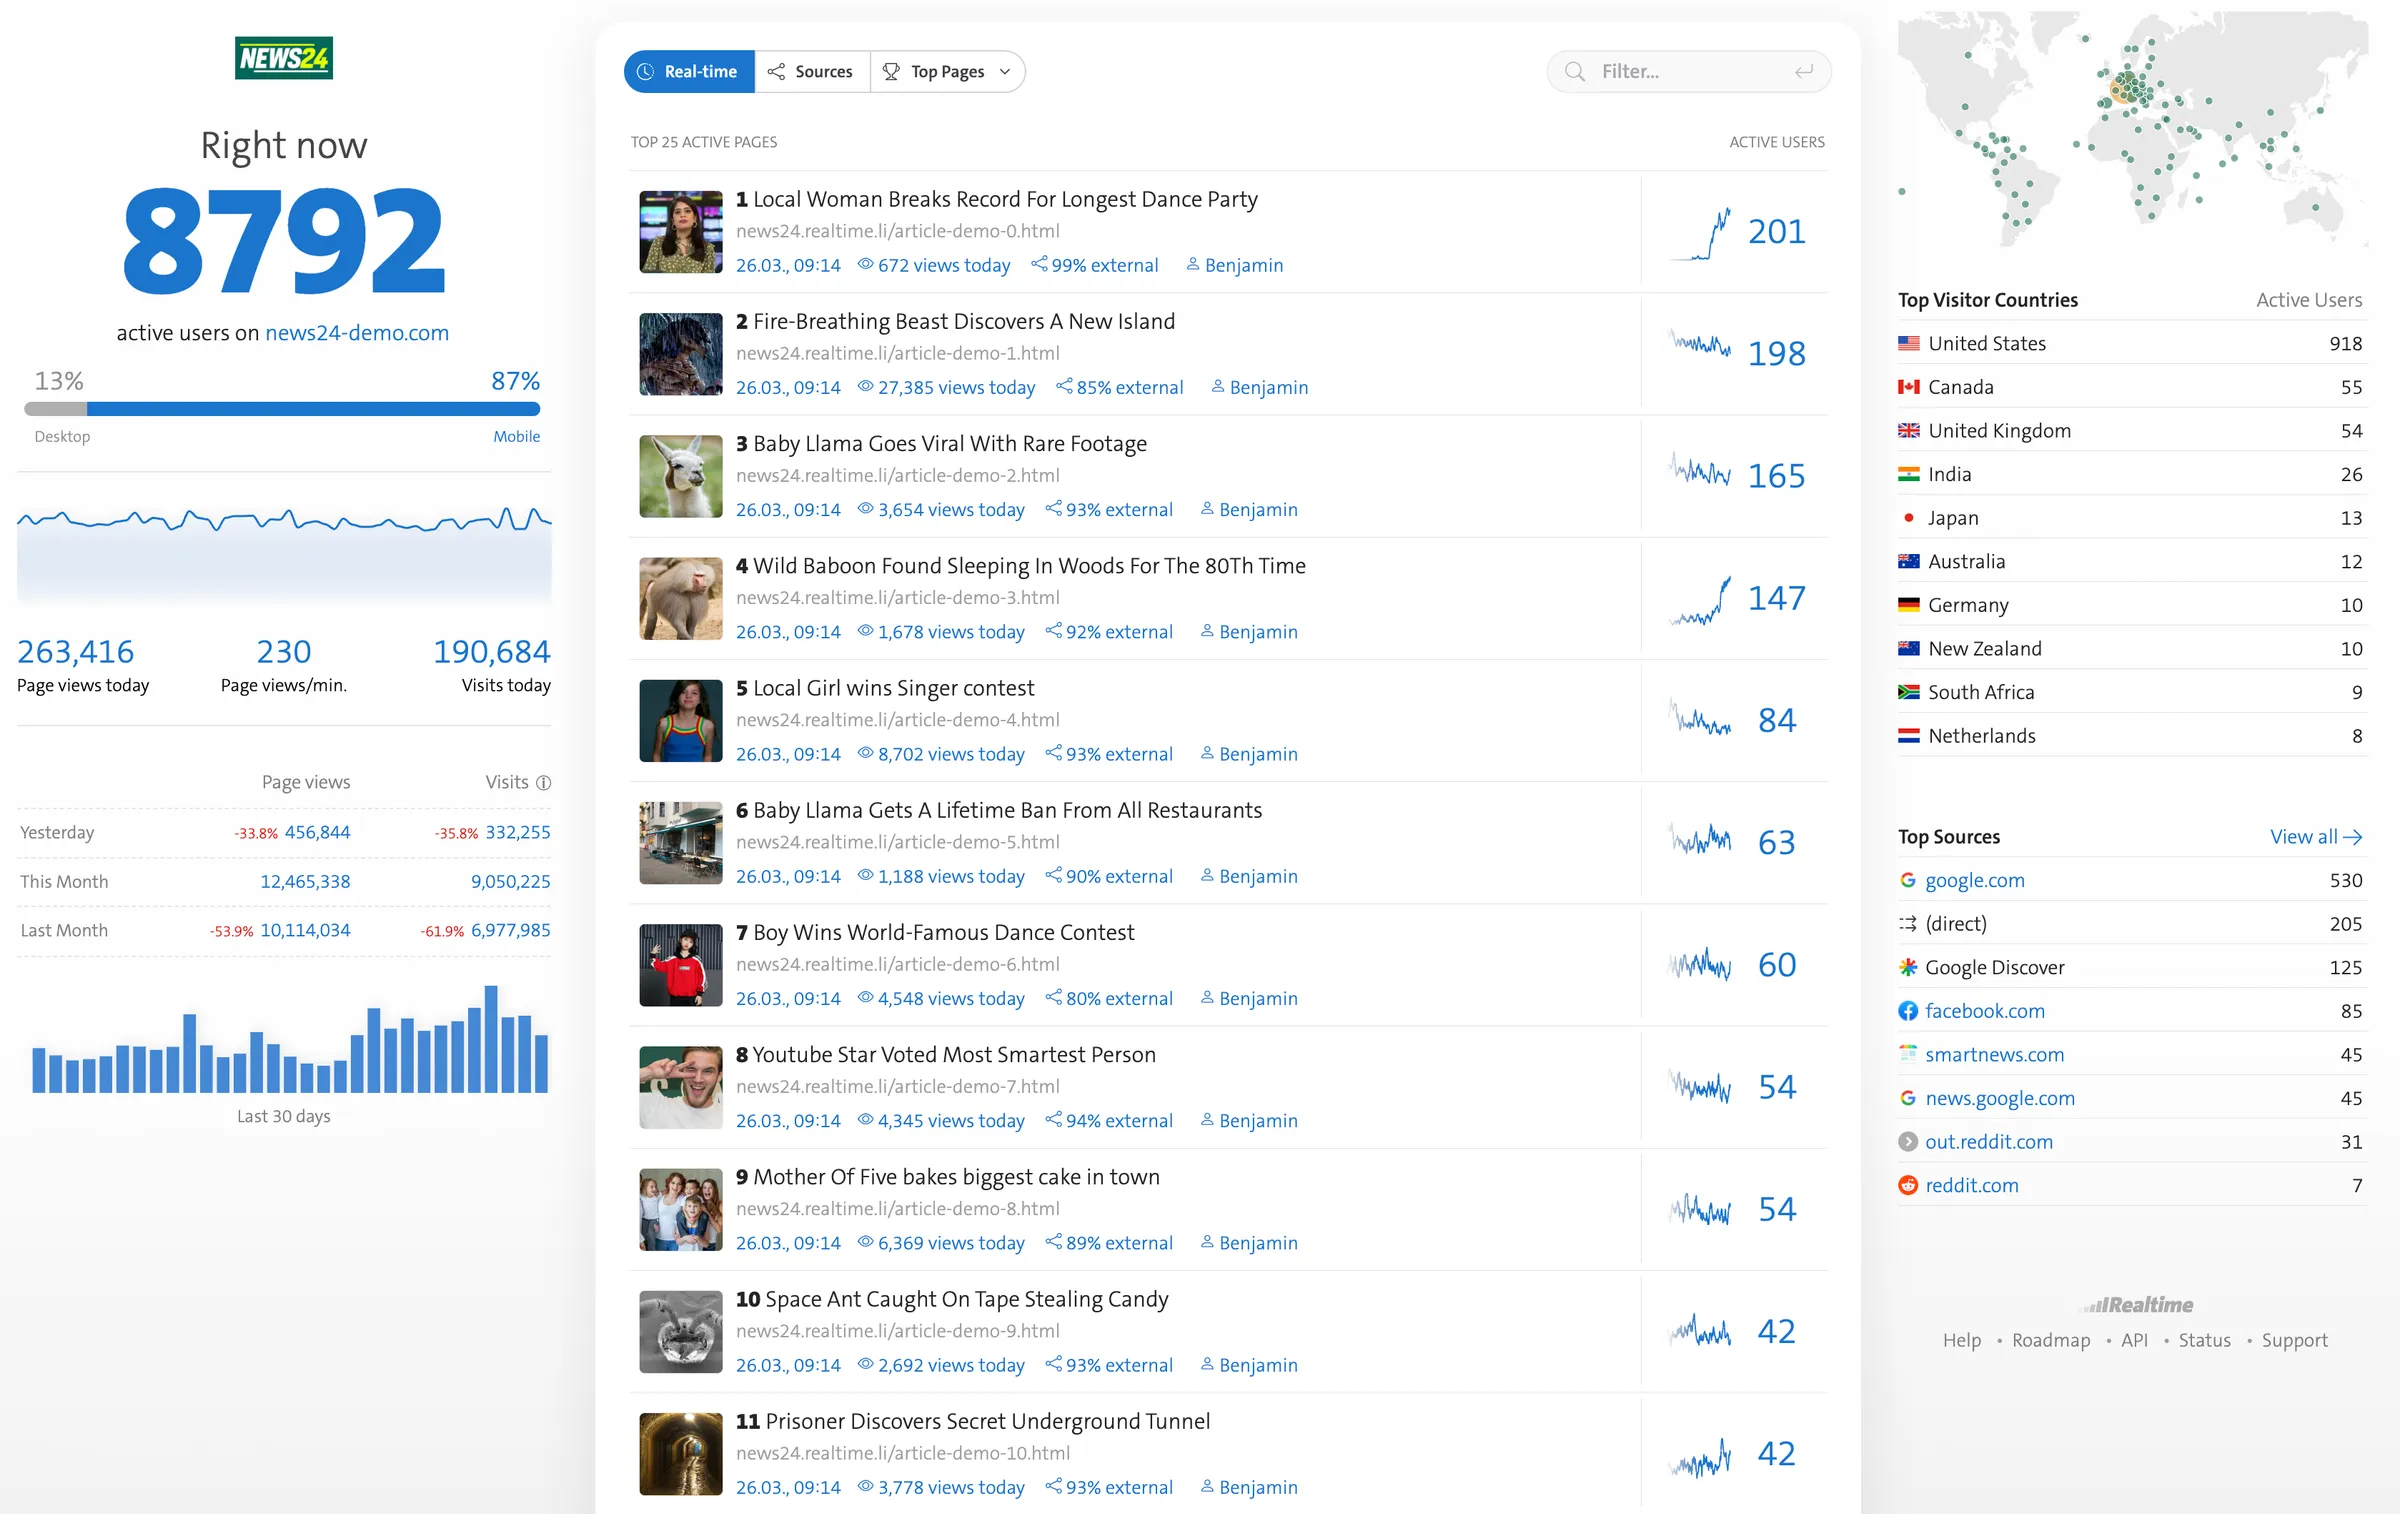
Task: Click the Visits info icon
Action: click(544, 783)
